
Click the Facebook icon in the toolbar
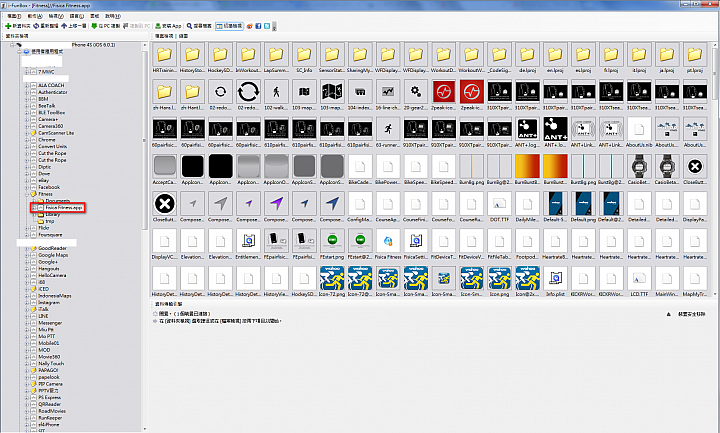click(258, 26)
